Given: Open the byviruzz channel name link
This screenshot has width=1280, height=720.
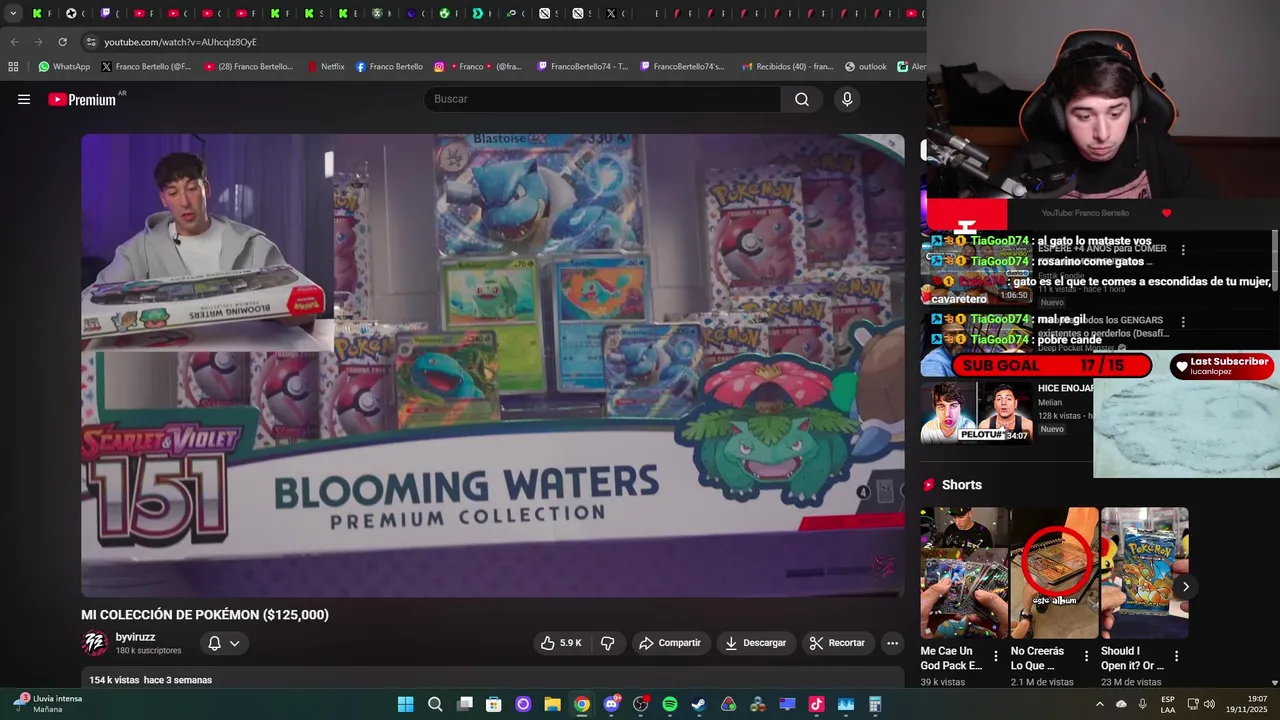Looking at the screenshot, I should pos(135,637).
